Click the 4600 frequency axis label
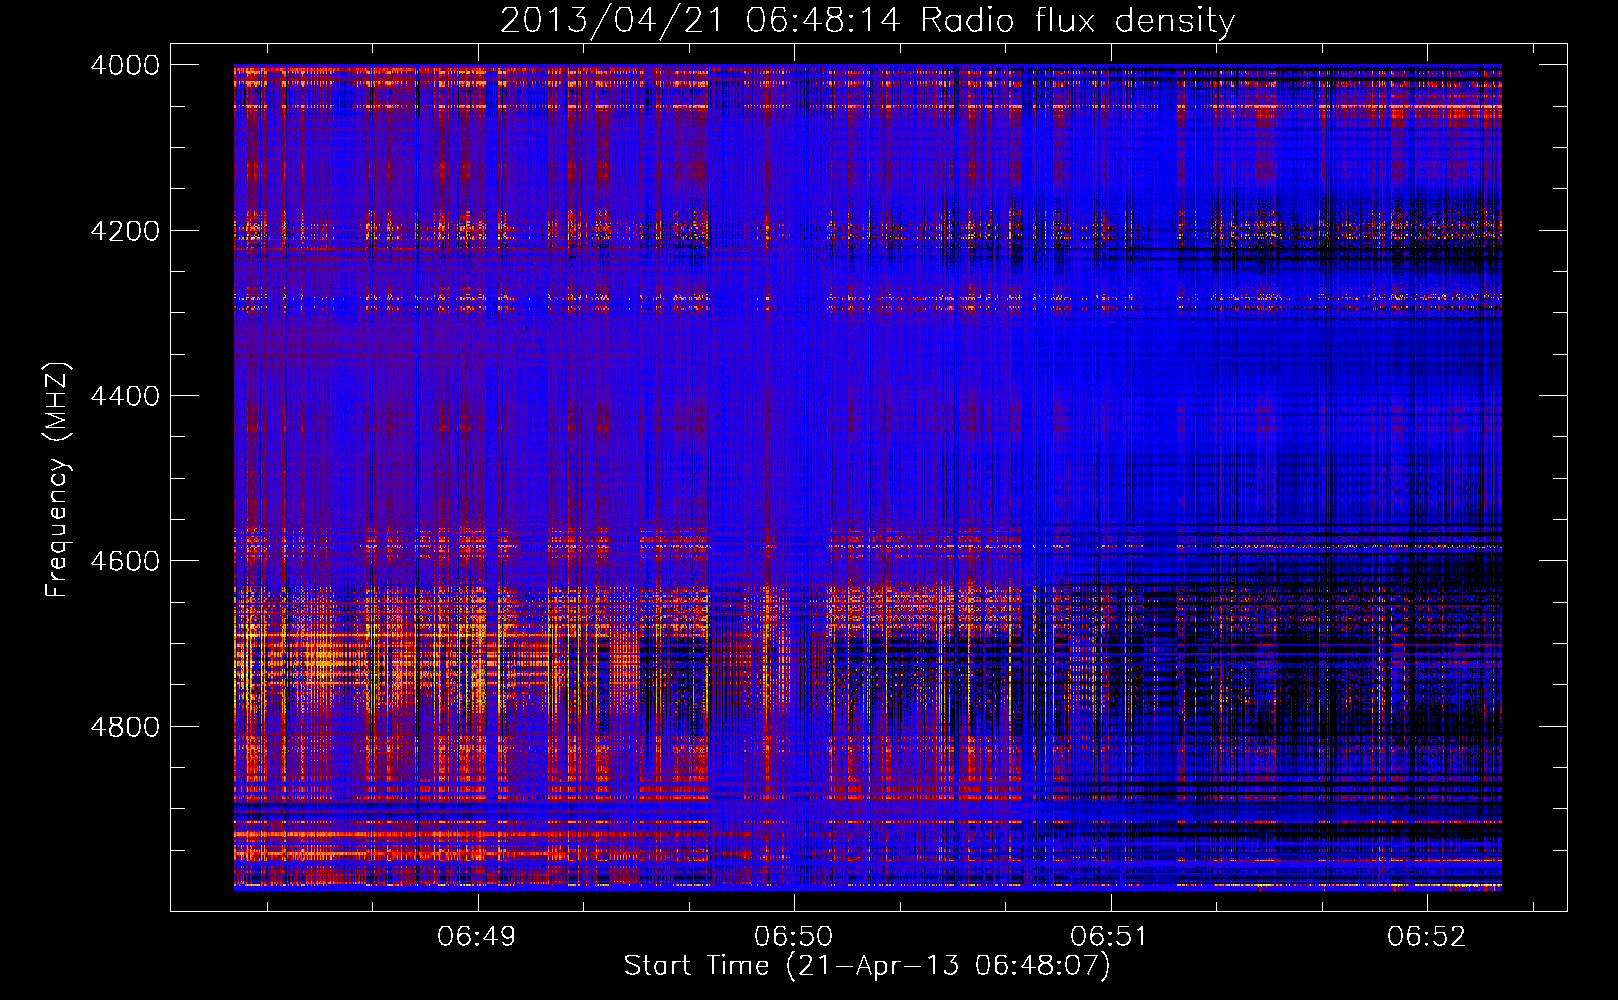Image resolution: width=1618 pixels, height=1000 pixels. (124, 561)
